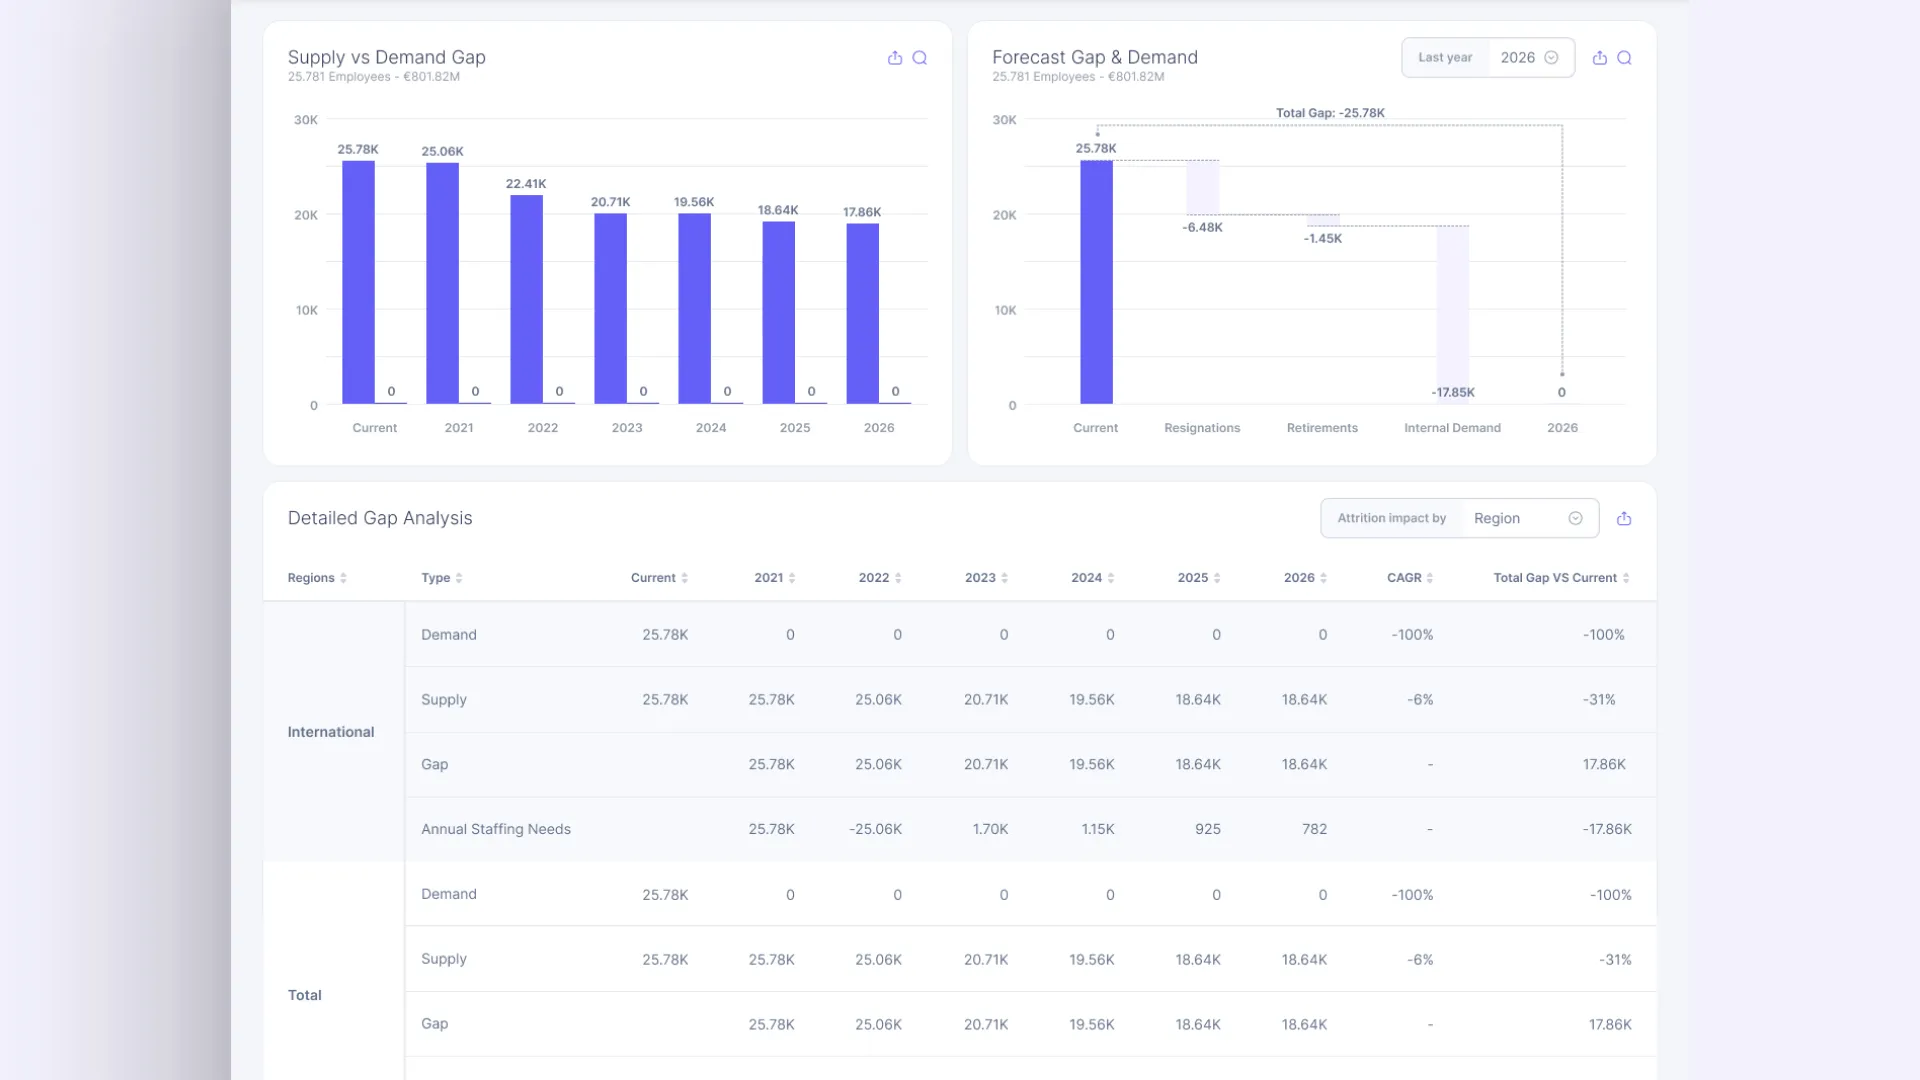Click International Supply CAGR -6% cell
1920x1080 pixels.
[1420, 700]
